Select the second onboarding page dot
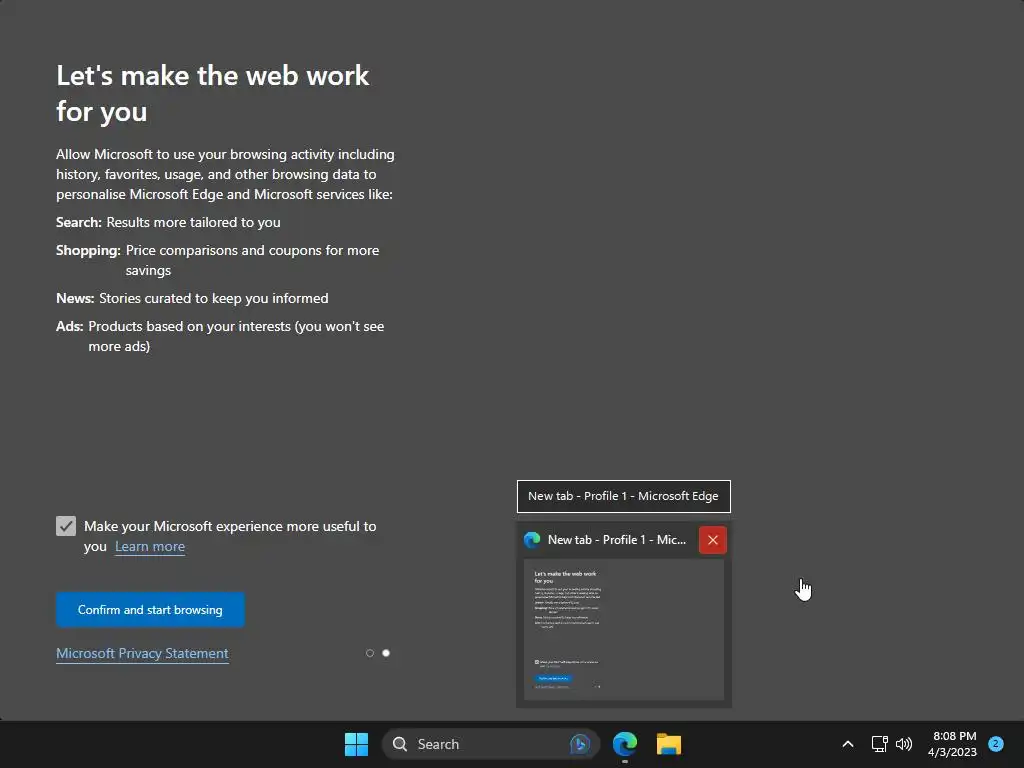This screenshot has width=1024, height=768. tap(386, 653)
